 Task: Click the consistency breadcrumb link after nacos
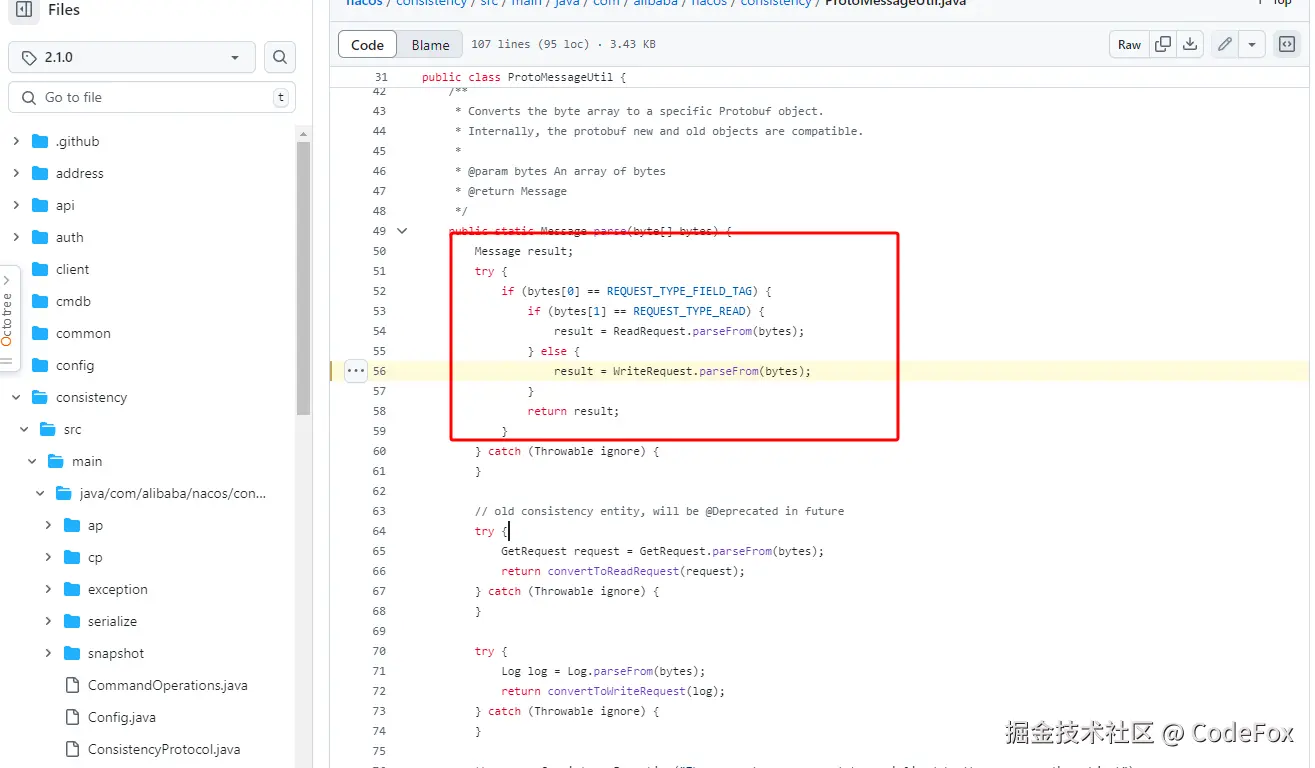pyautogui.click(x=776, y=3)
